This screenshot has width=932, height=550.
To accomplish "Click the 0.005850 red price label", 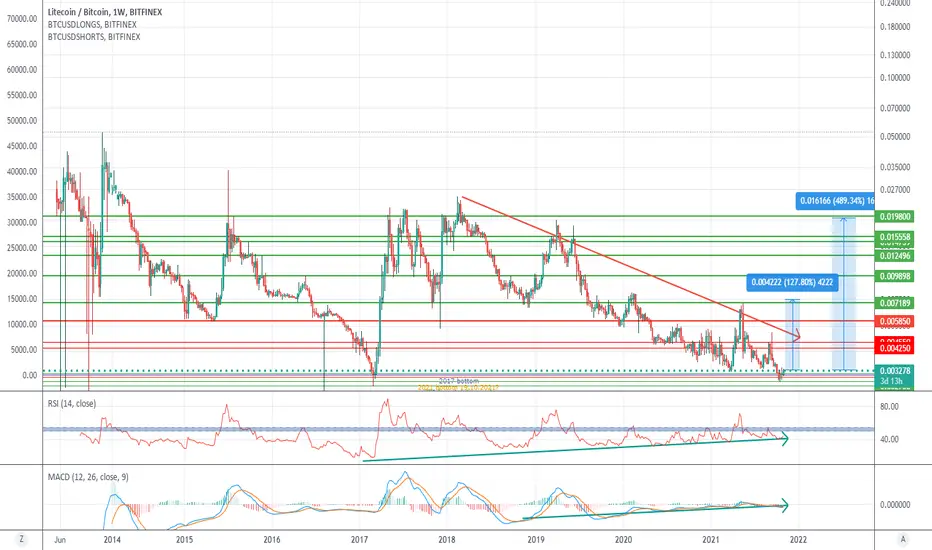I will tap(895, 321).
